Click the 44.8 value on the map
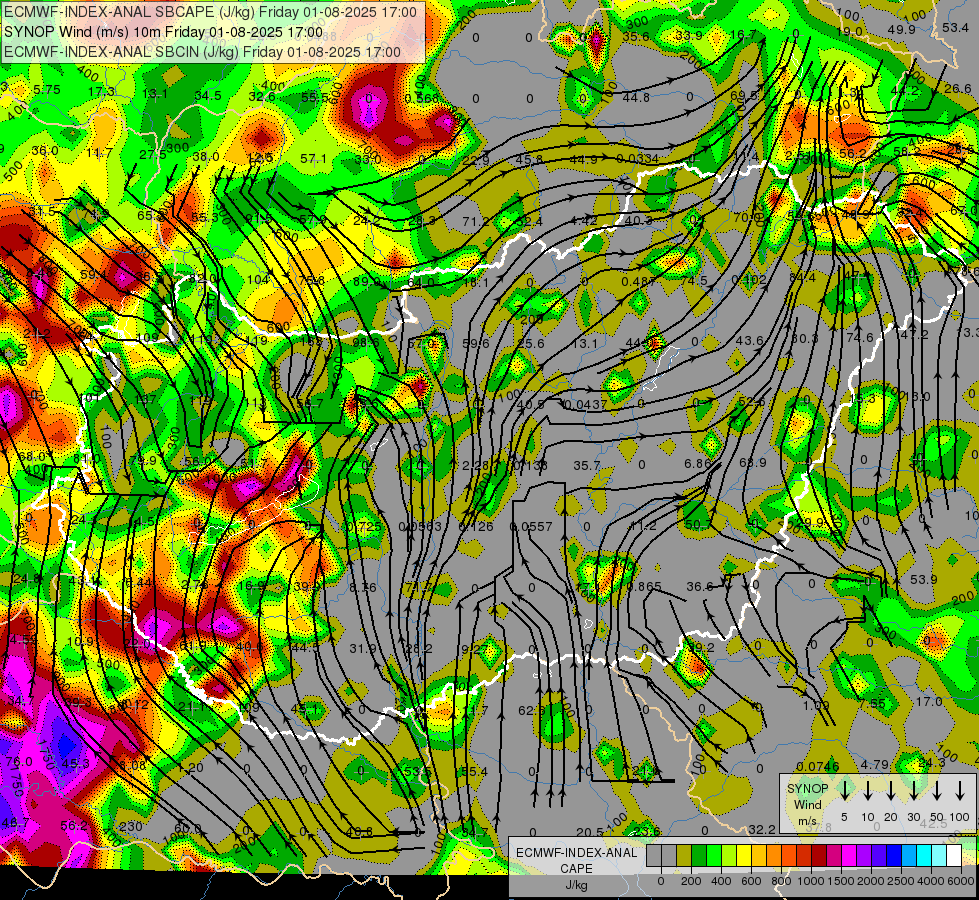979x900 pixels. tap(636, 97)
